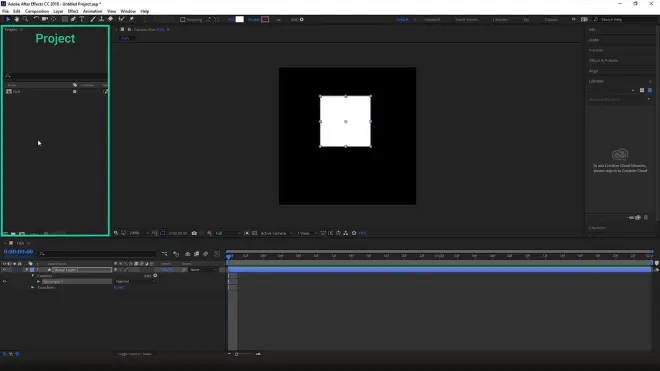This screenshot has width=660, height=371.
Task: Switch to the Standard workspace
Action: click(432, 19)
